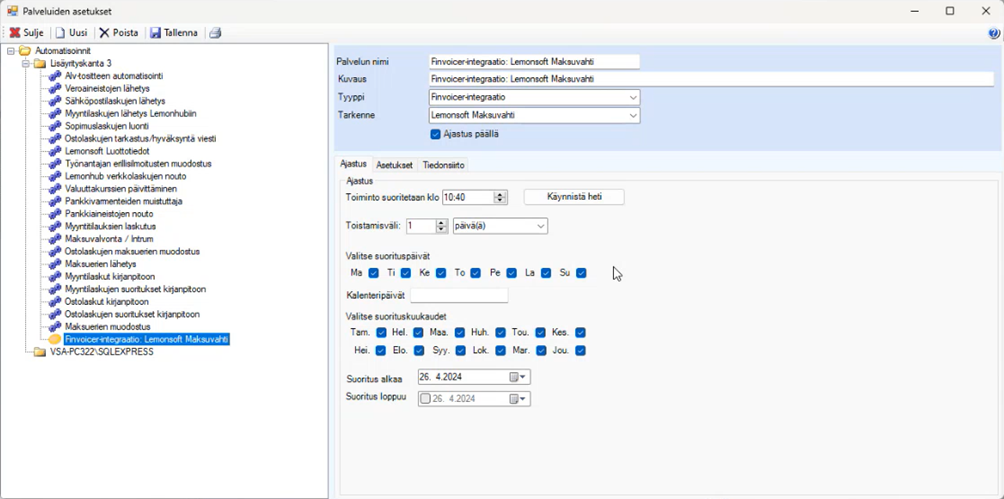
Task: Expand the päivä(ä) interval unit dropdown
Action: tap(541, 227)
